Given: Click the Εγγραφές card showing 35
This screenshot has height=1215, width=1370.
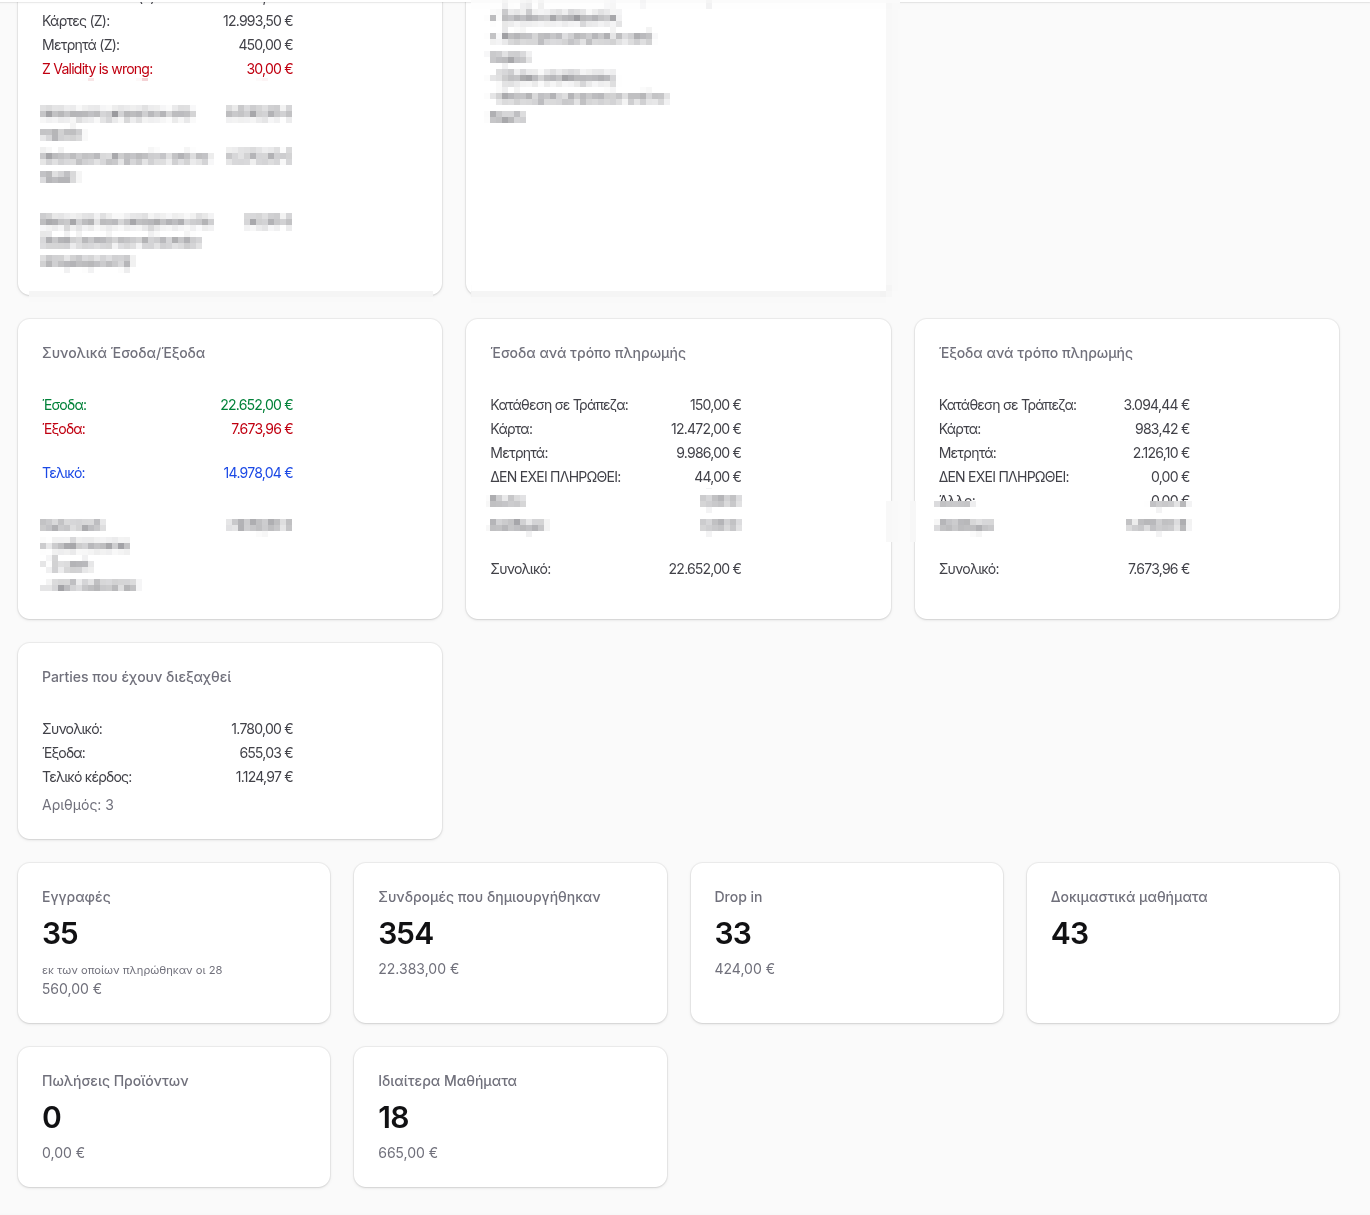Looking at the screenshot, I should [x=174, y=943].
